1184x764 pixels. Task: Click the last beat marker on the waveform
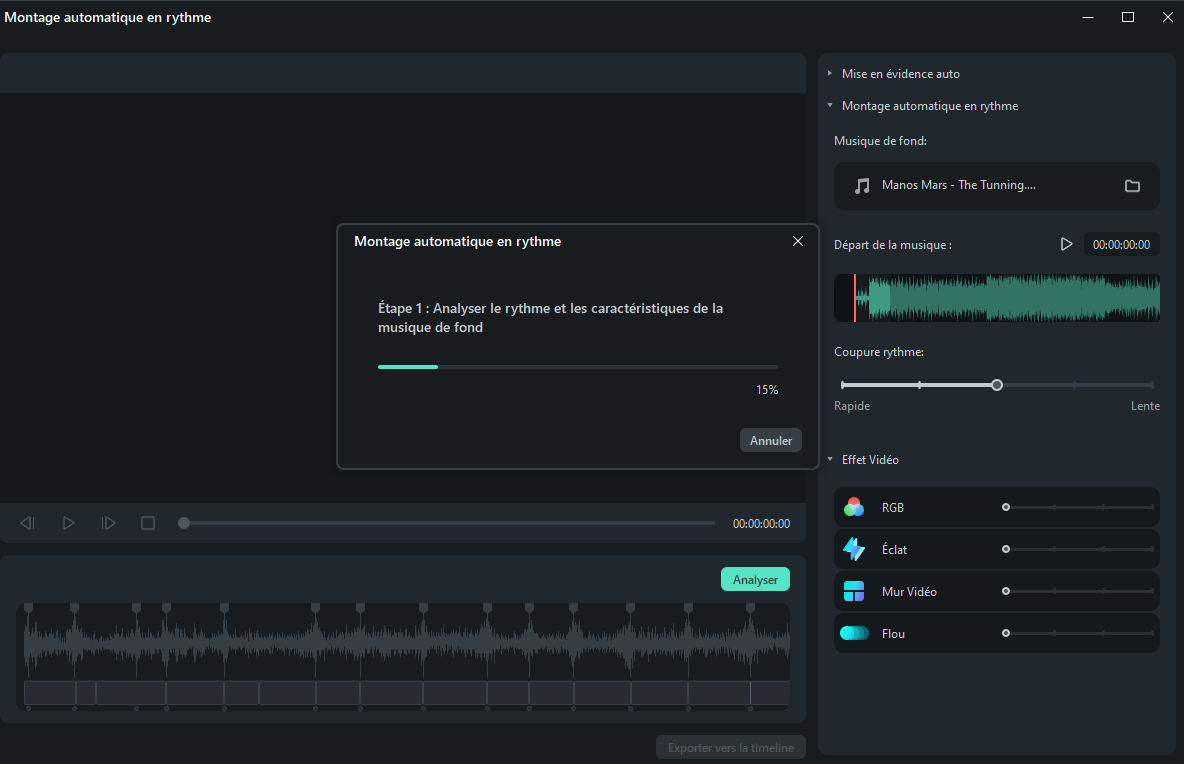click(750, 608)
